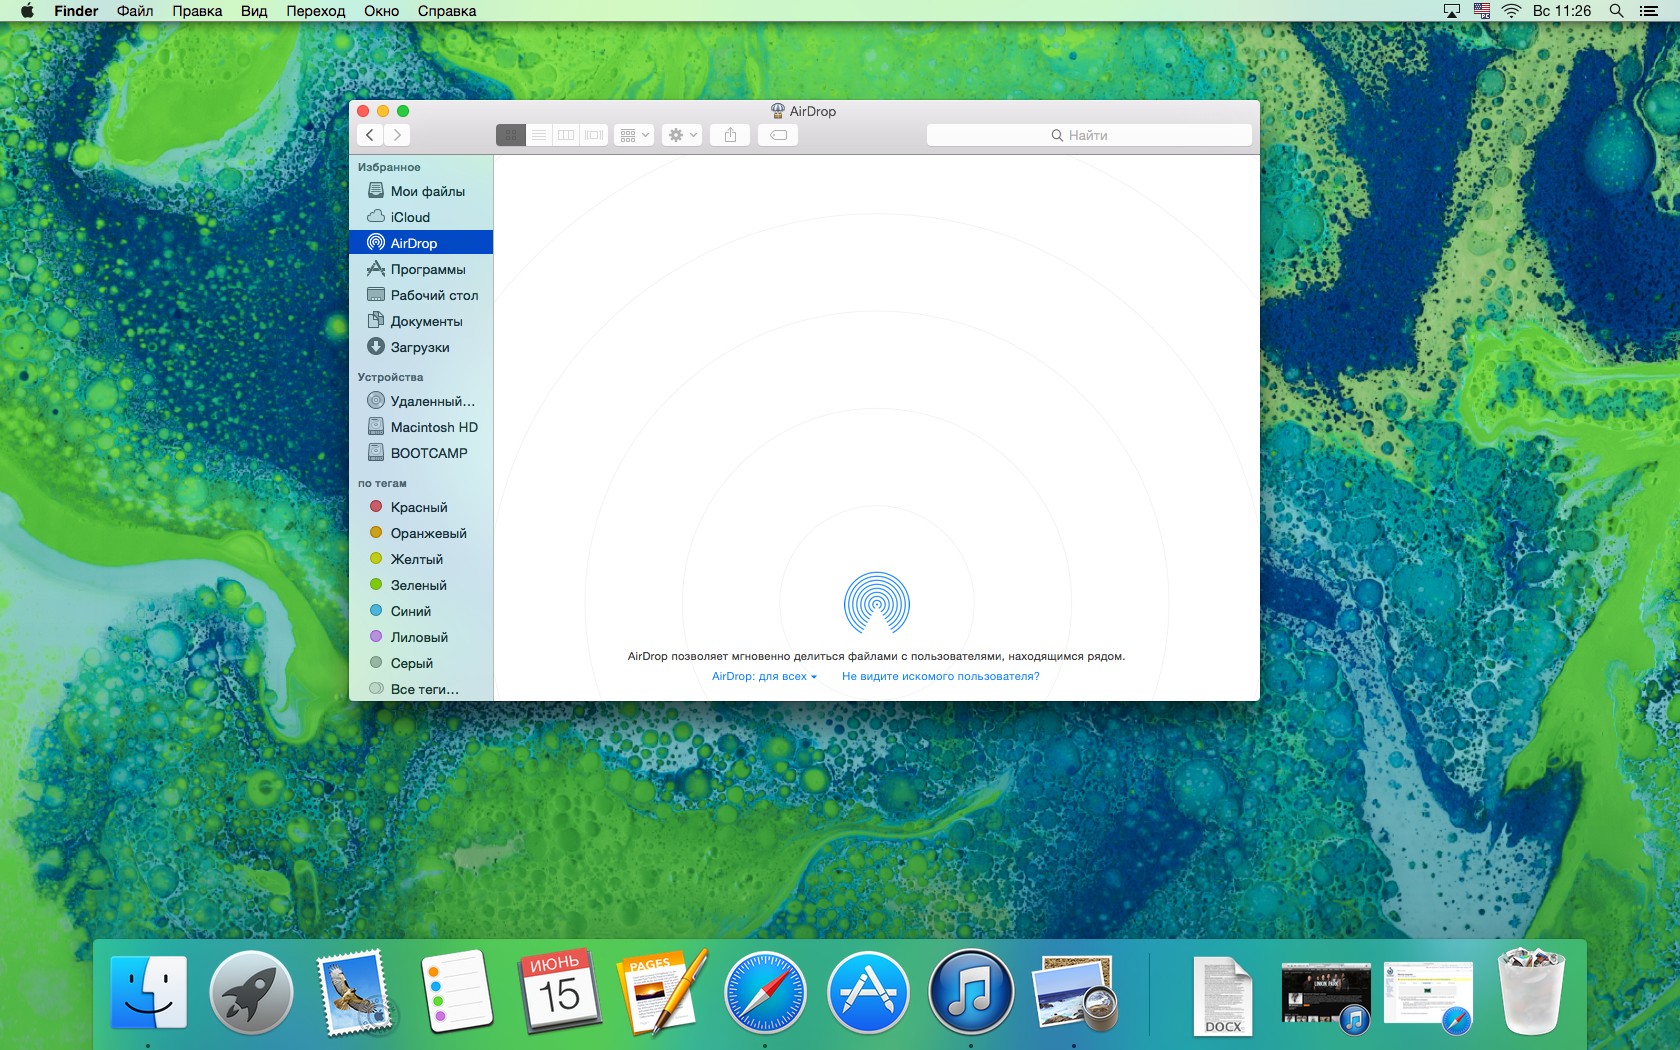Launch Safari from the Dock
1680x1050 pixels.
click(x=765, y=993)
